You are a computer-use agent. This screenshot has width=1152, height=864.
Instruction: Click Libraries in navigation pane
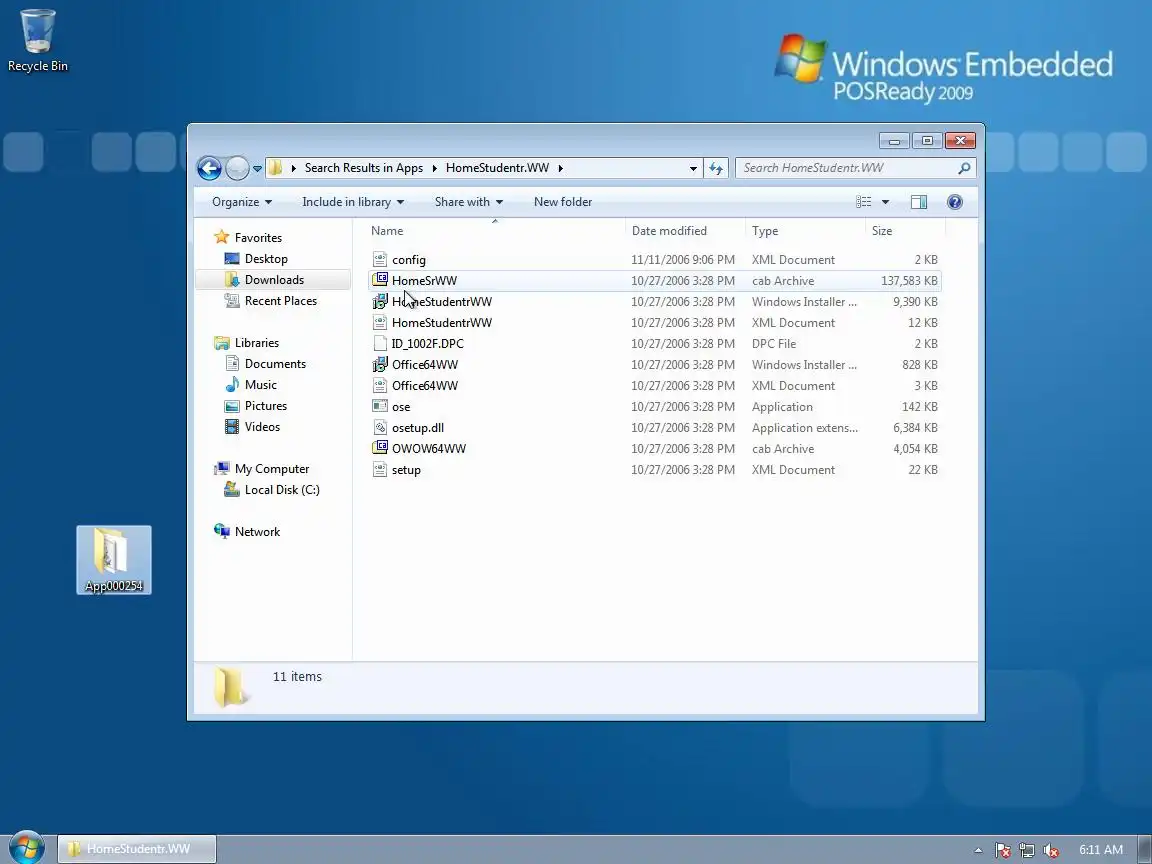256,342
